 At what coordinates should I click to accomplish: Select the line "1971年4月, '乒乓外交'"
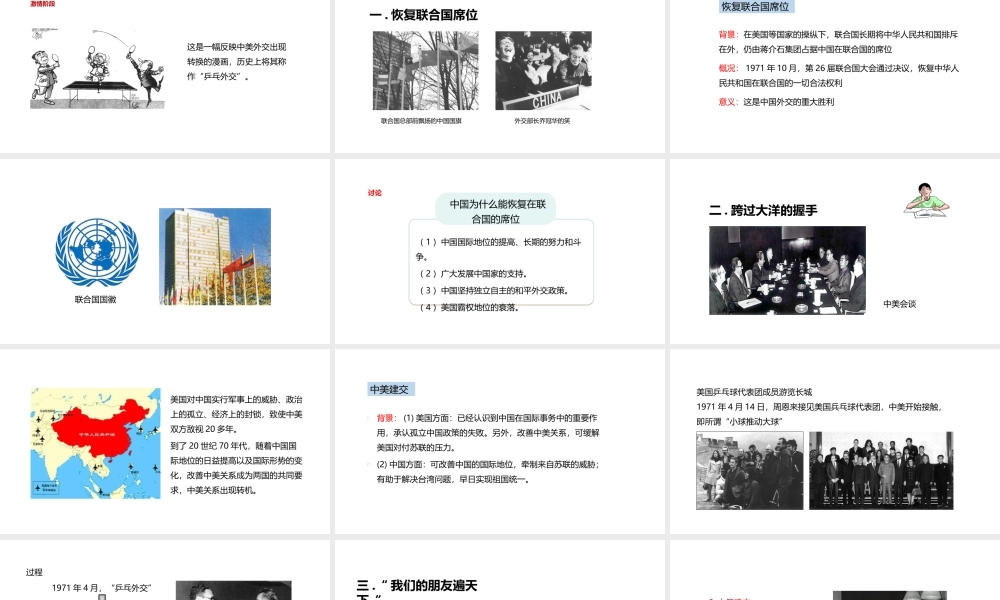pos(101,587)
